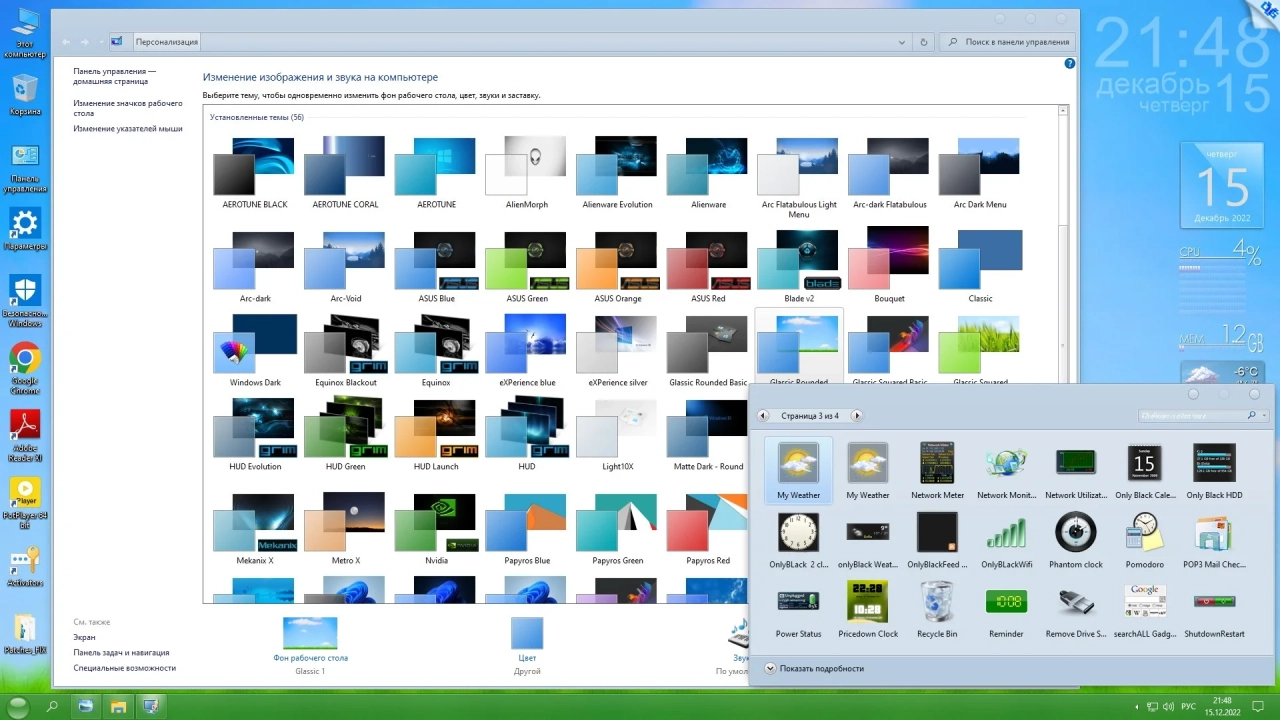This screenshot has height=720, width=1280.
Task: Select the Recycle Bin gadget
Action: click(937, 610)
